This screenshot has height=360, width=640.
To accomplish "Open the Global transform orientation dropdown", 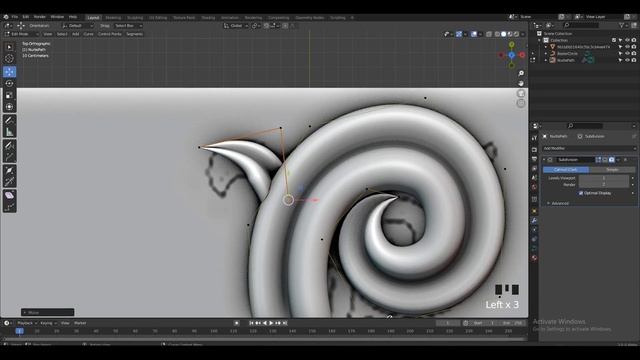I will point(236,26).
